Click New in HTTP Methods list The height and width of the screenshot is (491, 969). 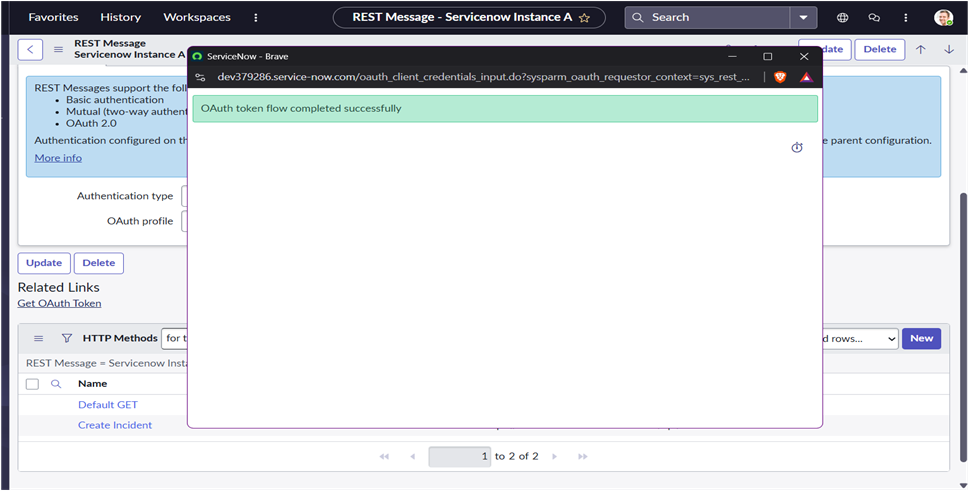921,338
